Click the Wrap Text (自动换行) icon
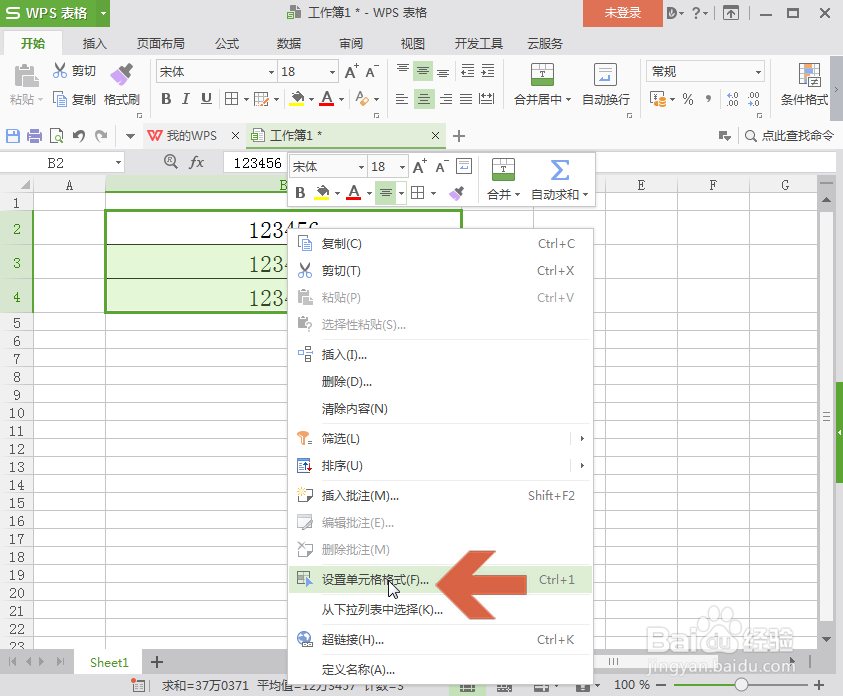The width and height of the screenshot is (843, 696). point(605,74)
